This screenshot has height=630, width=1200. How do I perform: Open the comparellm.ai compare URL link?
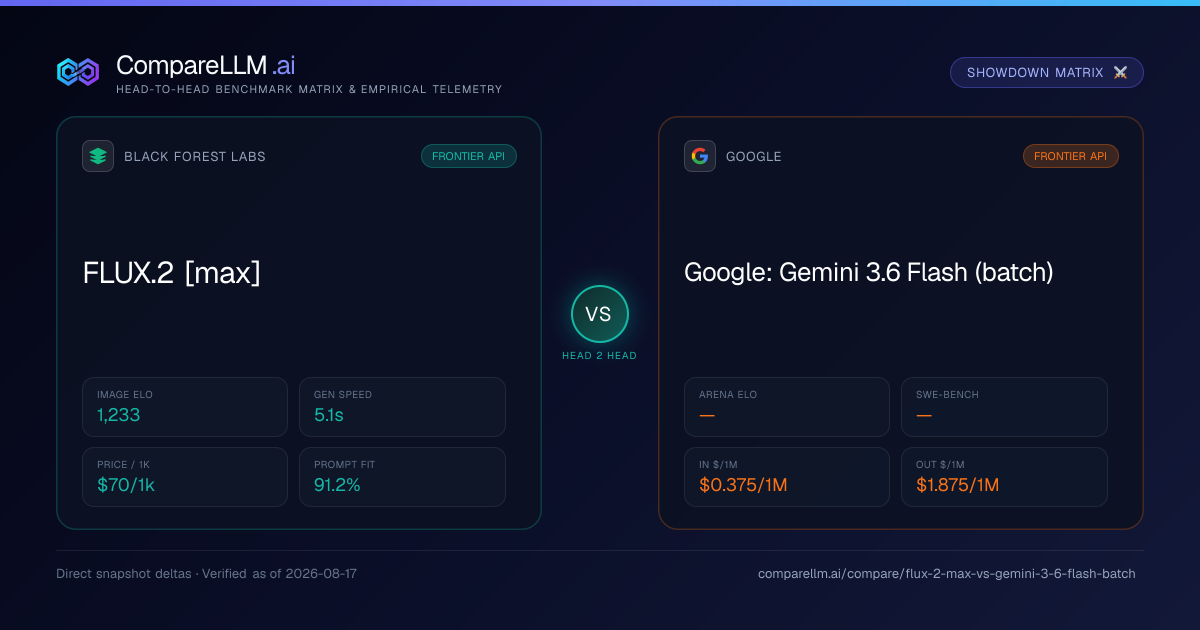[x=947, y=574]
